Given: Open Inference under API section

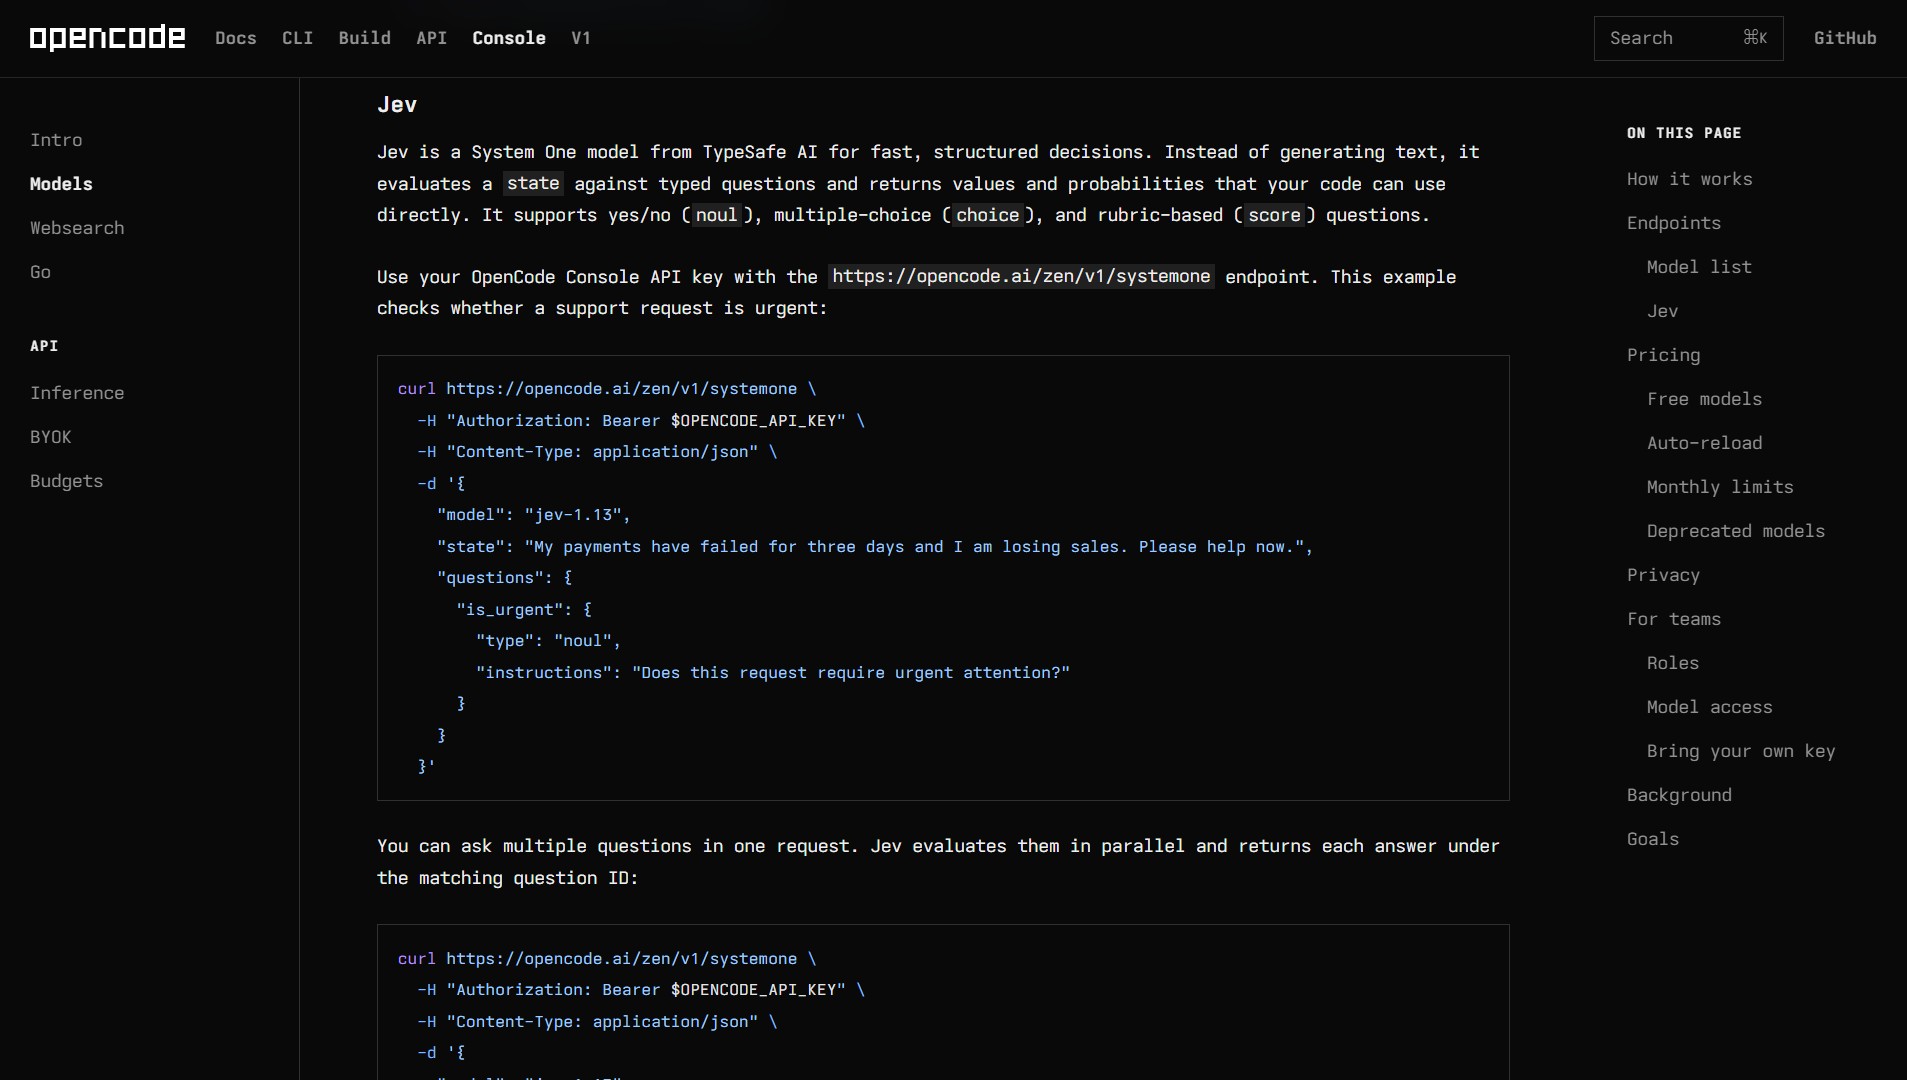Looking at the screenshot, I should point(77,393).
